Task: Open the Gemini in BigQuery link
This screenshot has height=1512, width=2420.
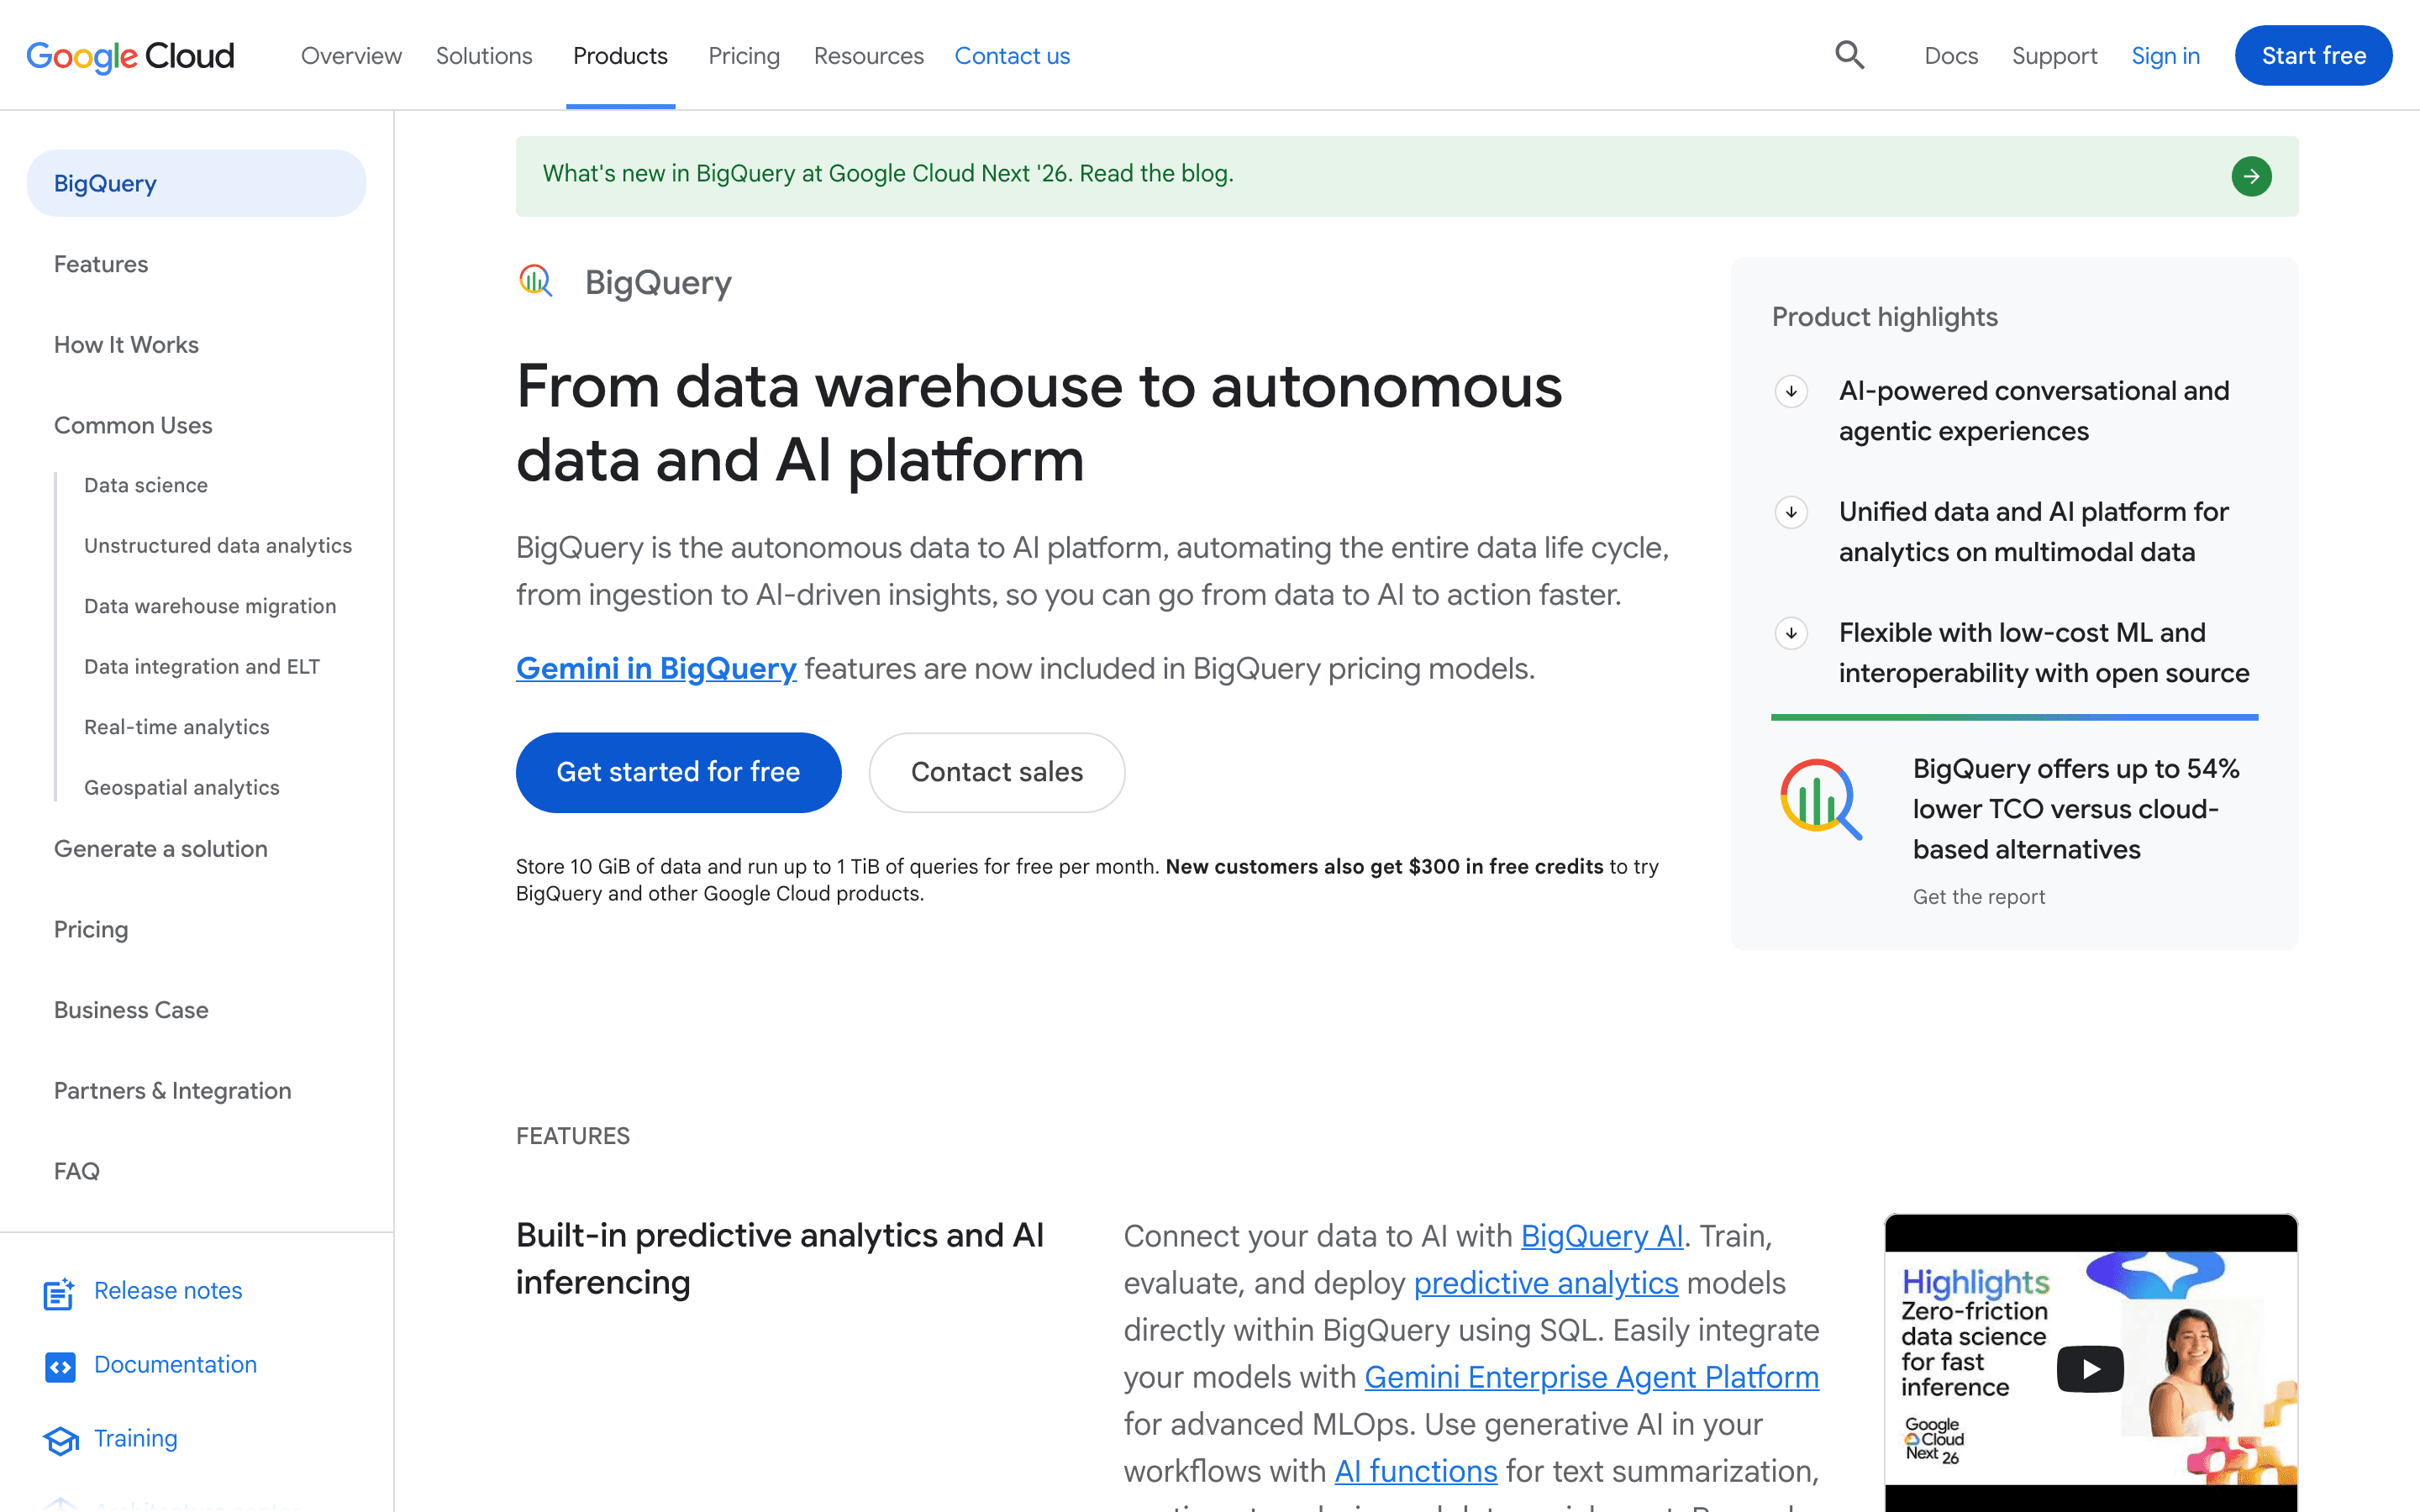Action: coord(656,668)
